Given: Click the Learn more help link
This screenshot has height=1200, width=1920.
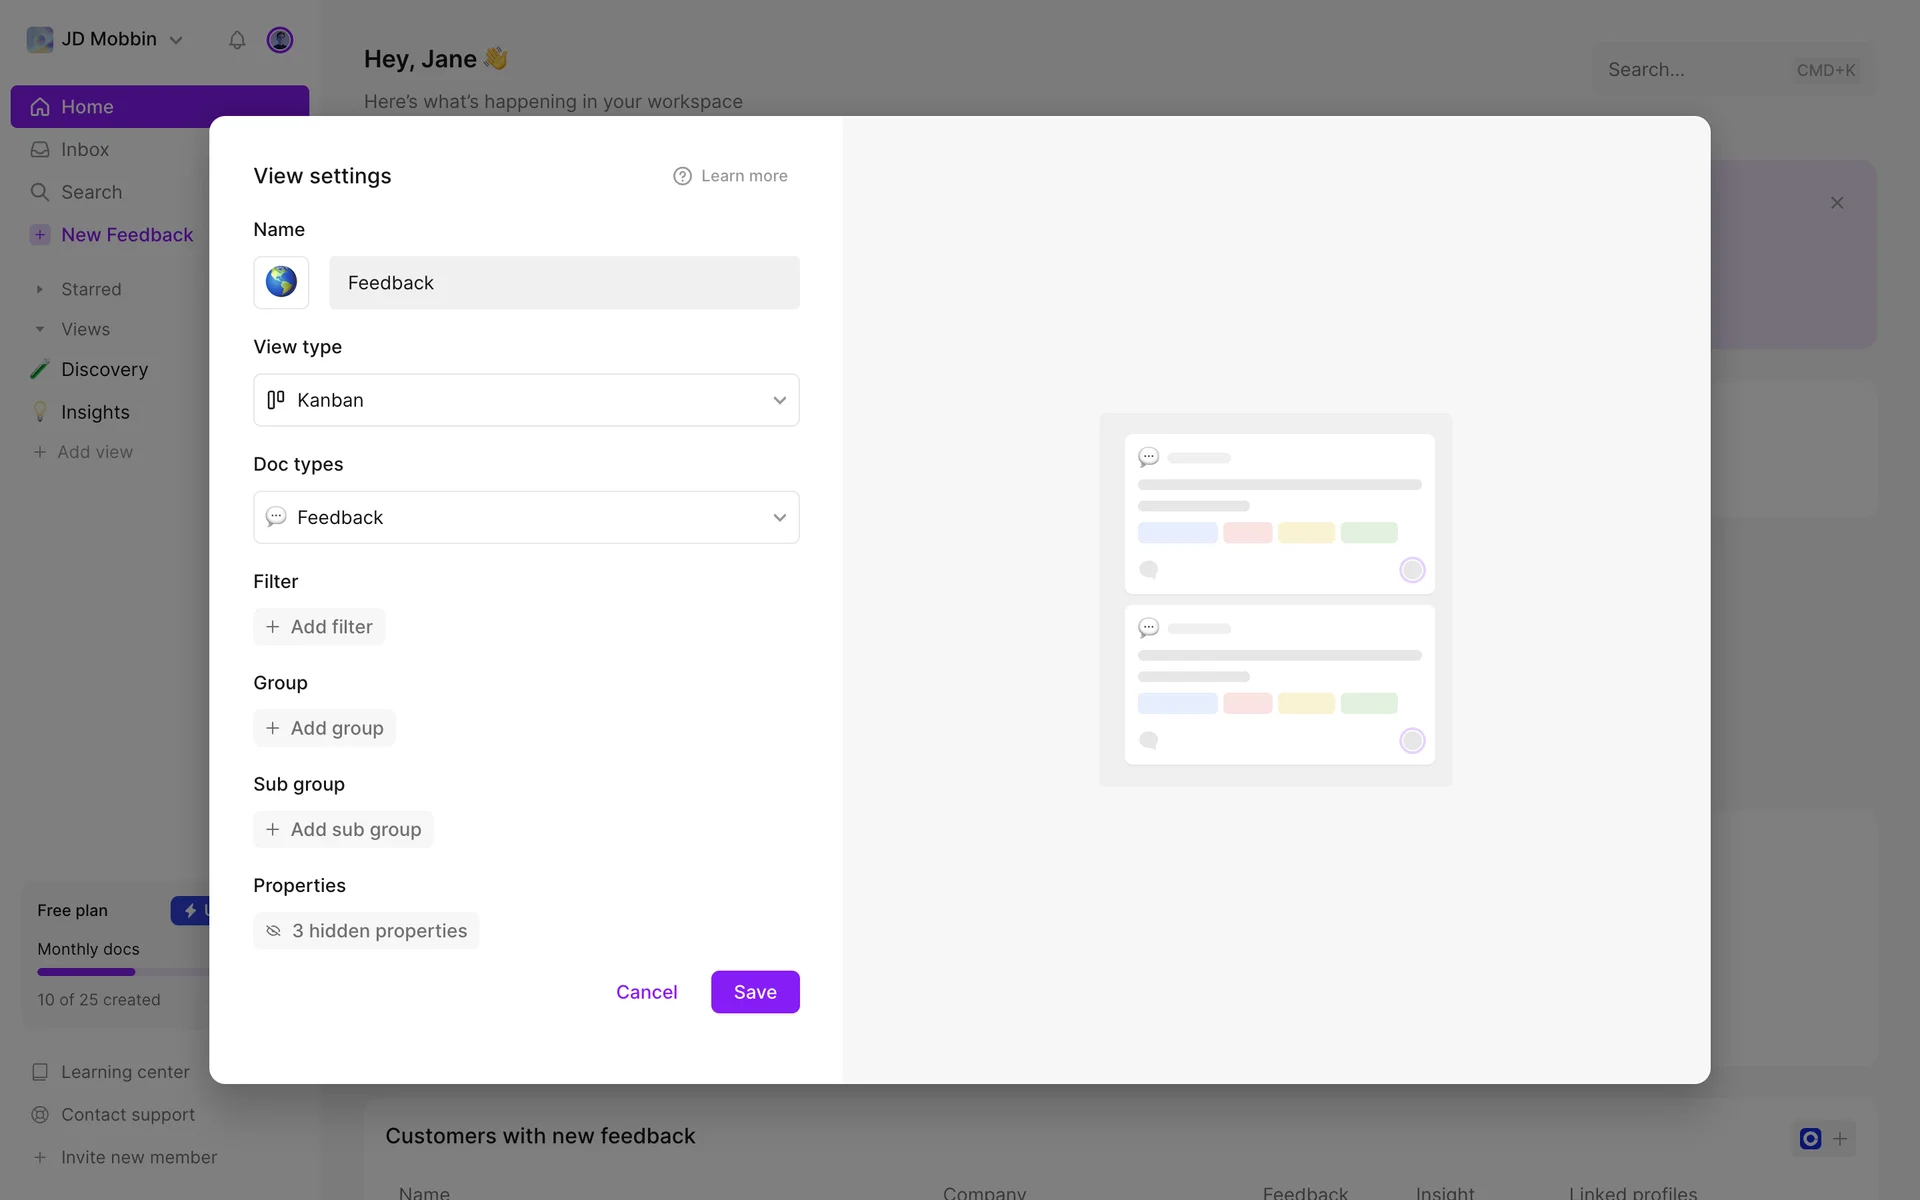Looking at the screenshot, I should tap(731, 176).
